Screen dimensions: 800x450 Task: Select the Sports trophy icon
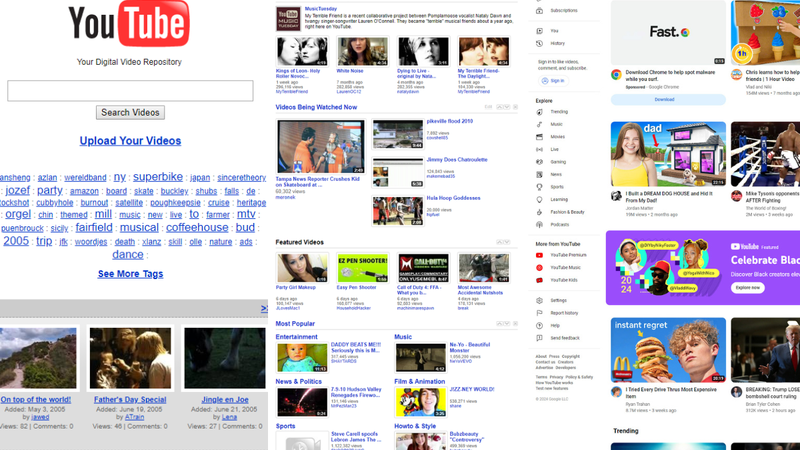pos(539,187)
